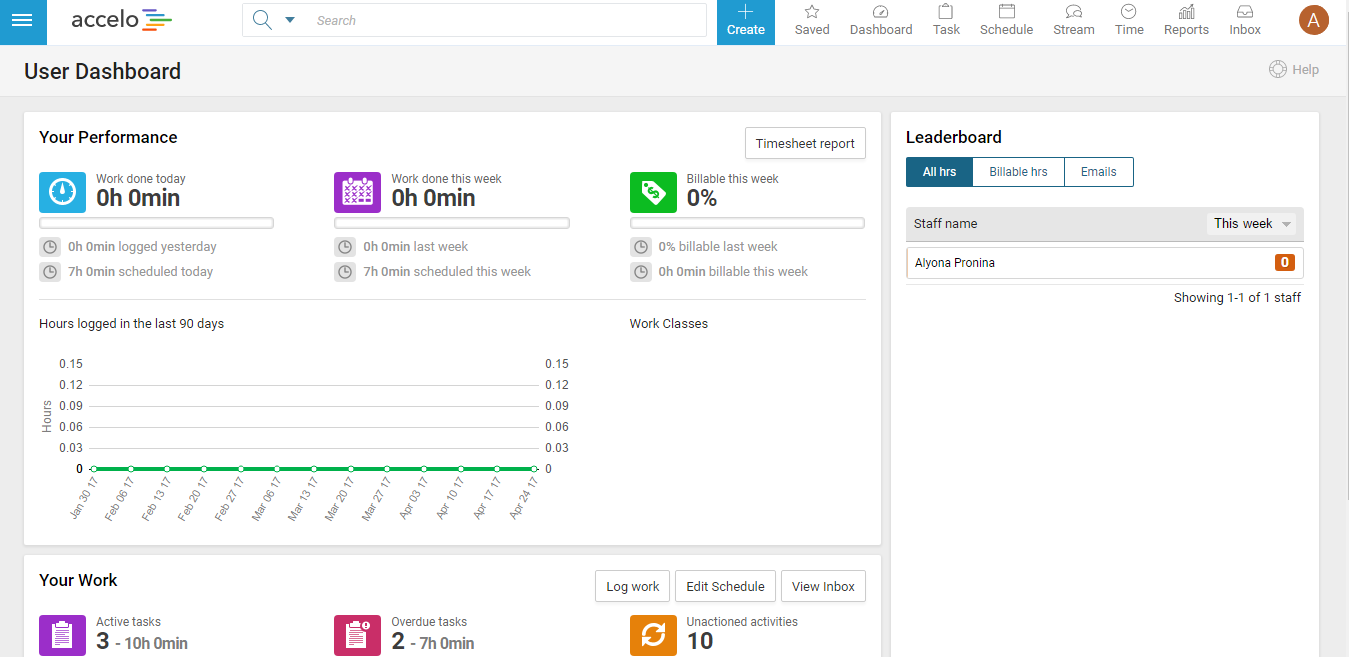Open the This week period dropdown
Viewport: 1349px width, 657px height.
[x=1252, y=224]
